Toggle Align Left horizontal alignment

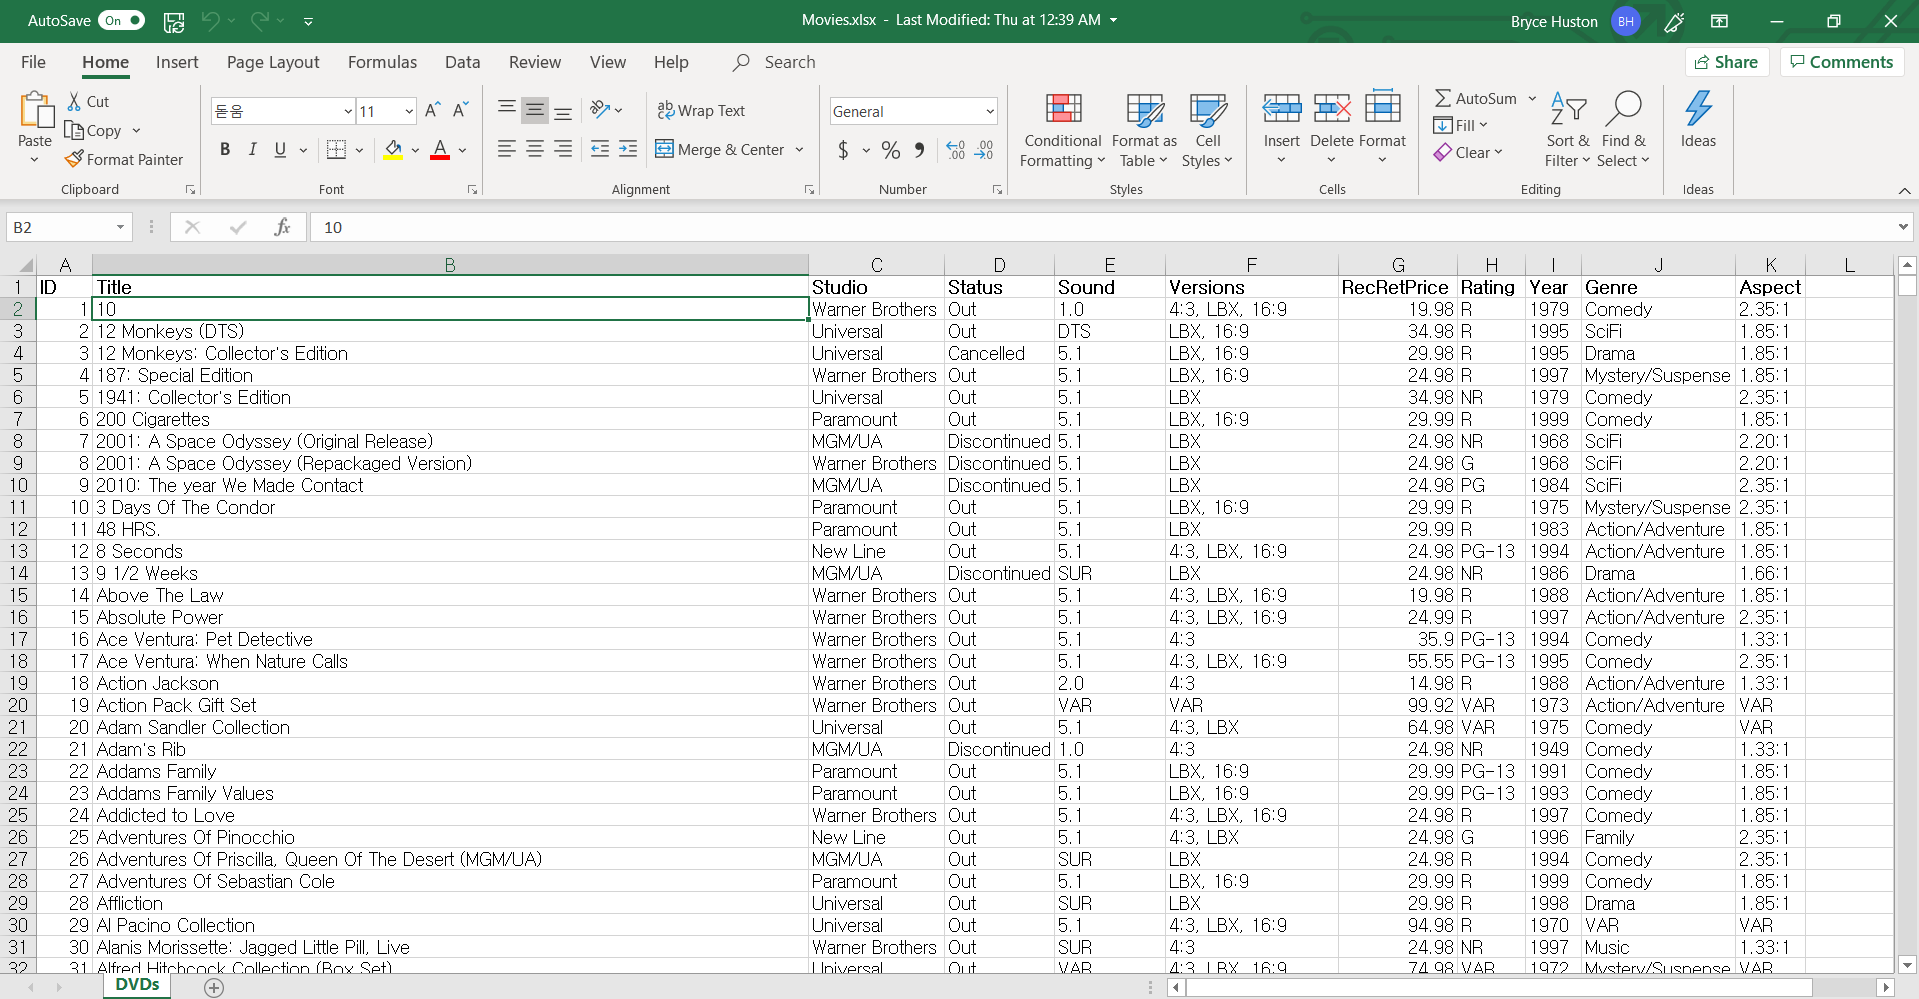coord(507,149)
